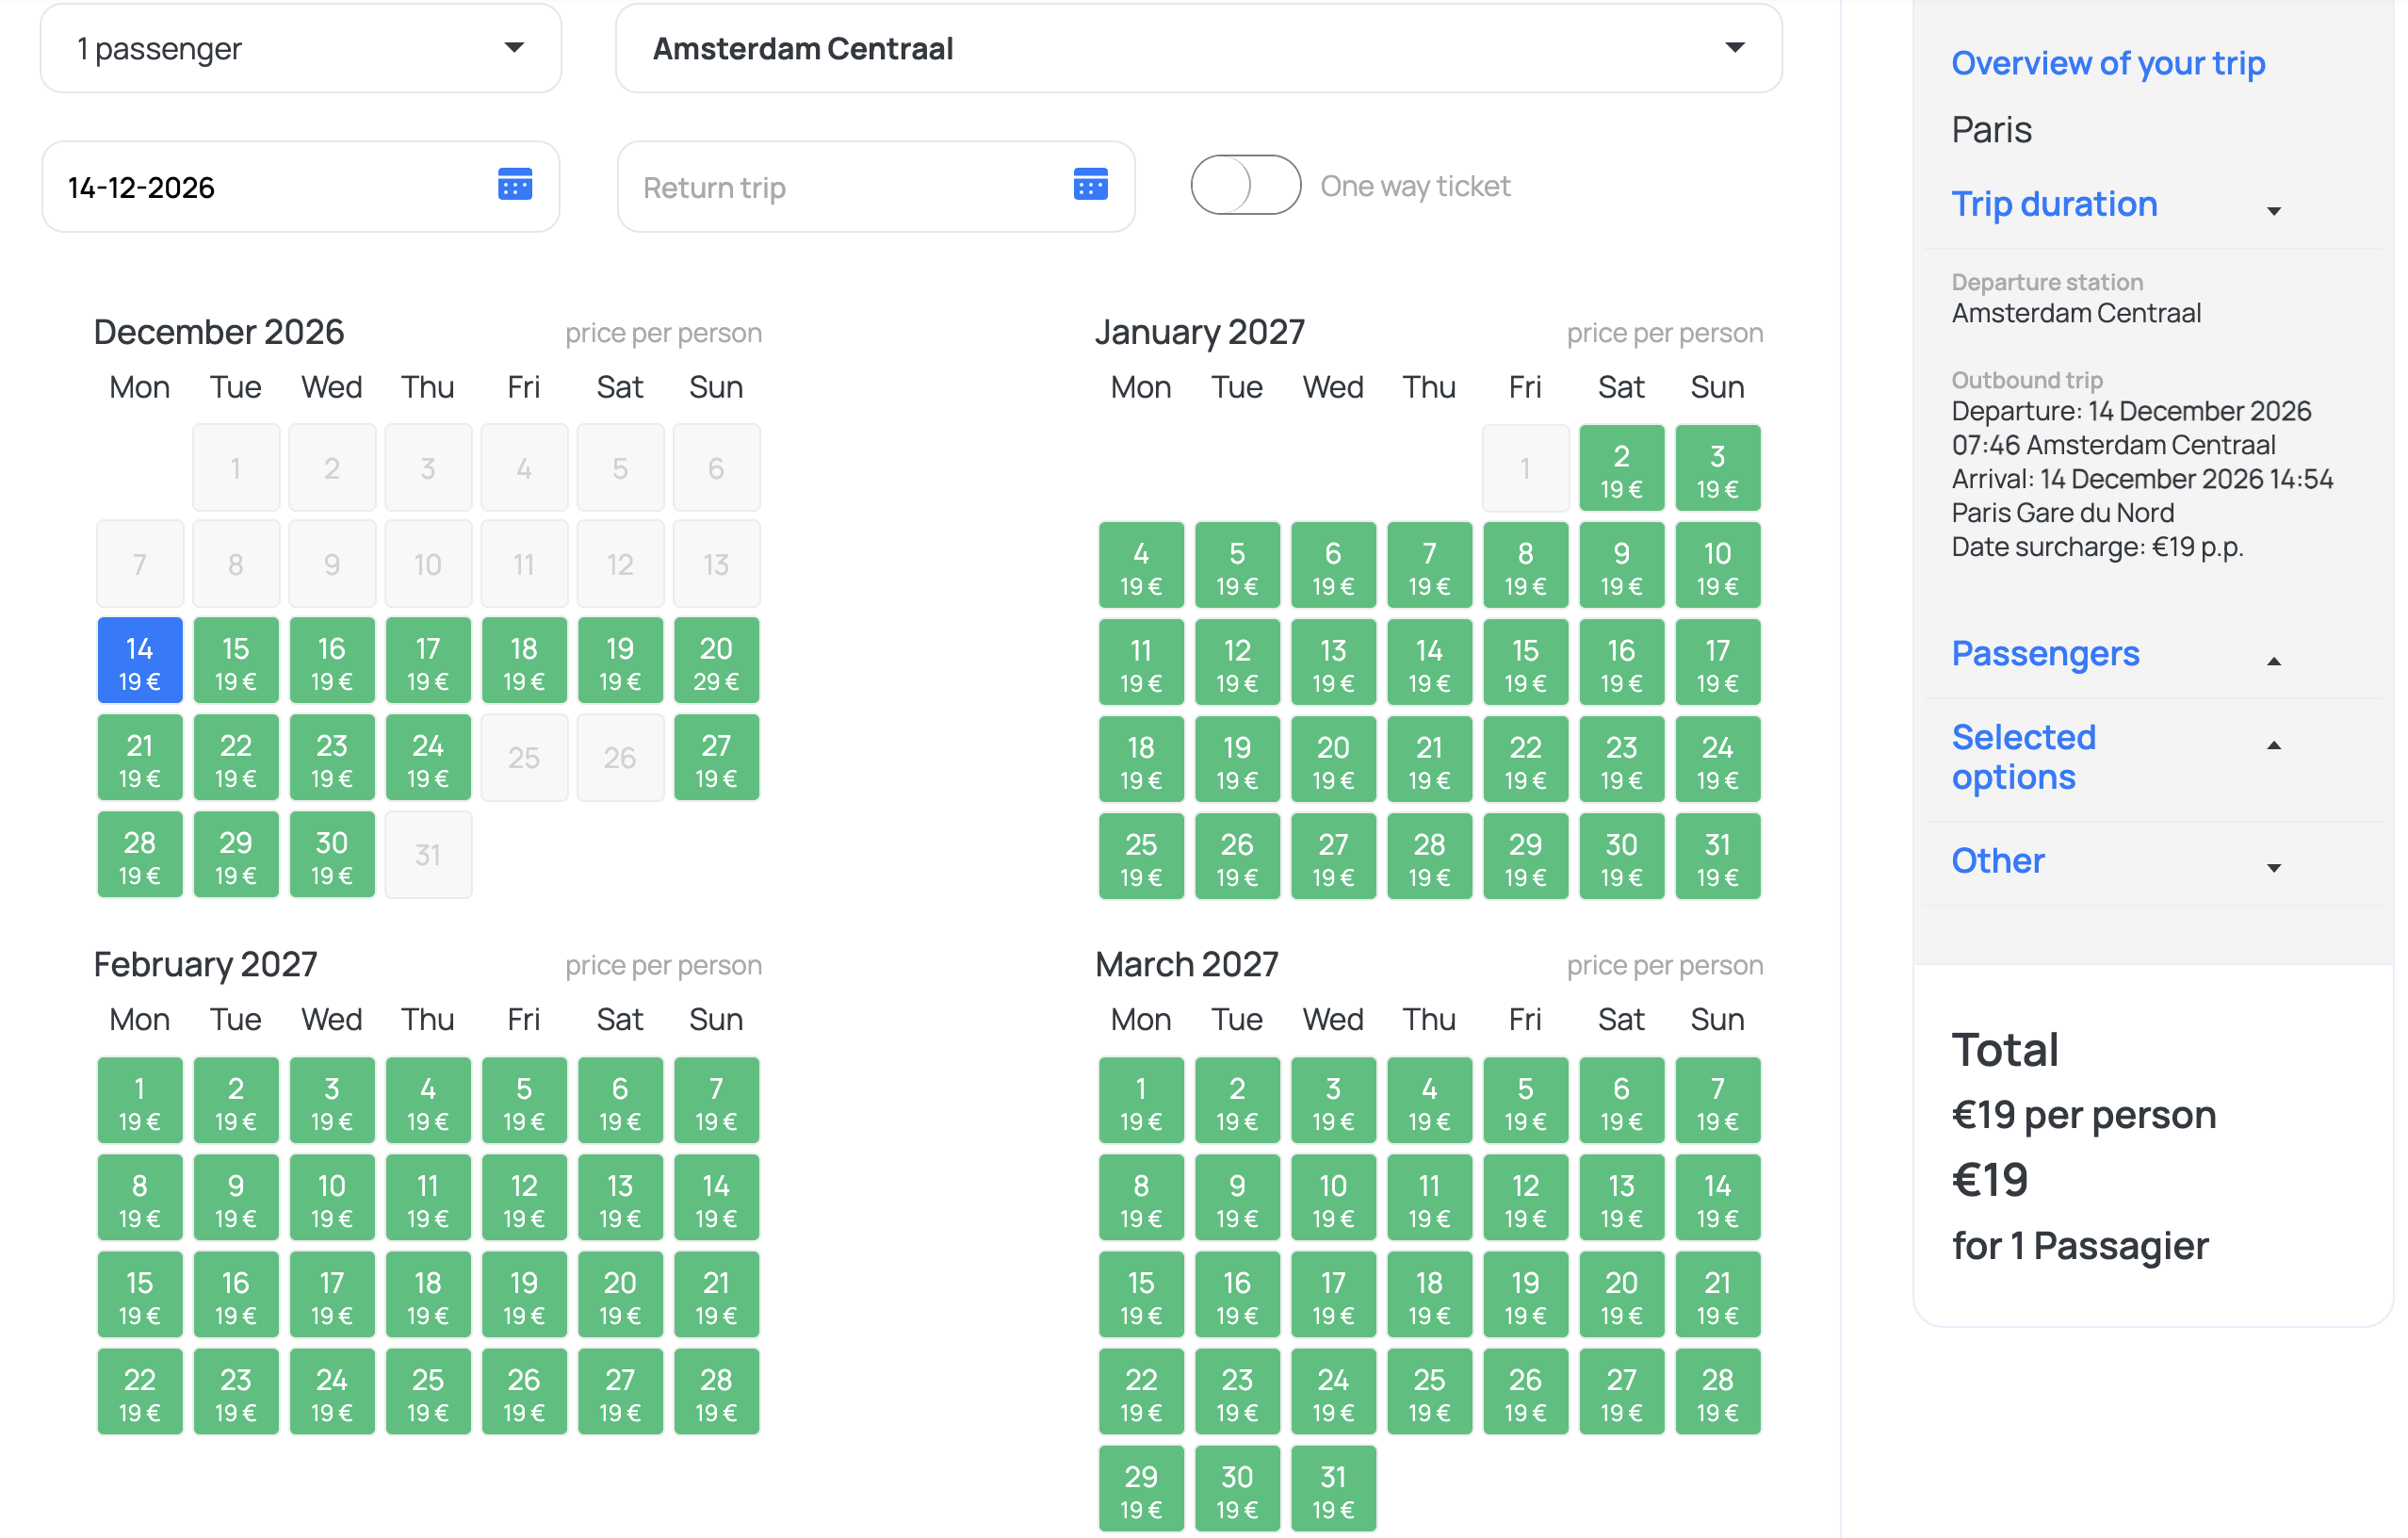Image resolution: width=2408 pixels, height=1538 pixels.
Task: Open the departure date calendar icon
Action: click(x=515, y=185)
